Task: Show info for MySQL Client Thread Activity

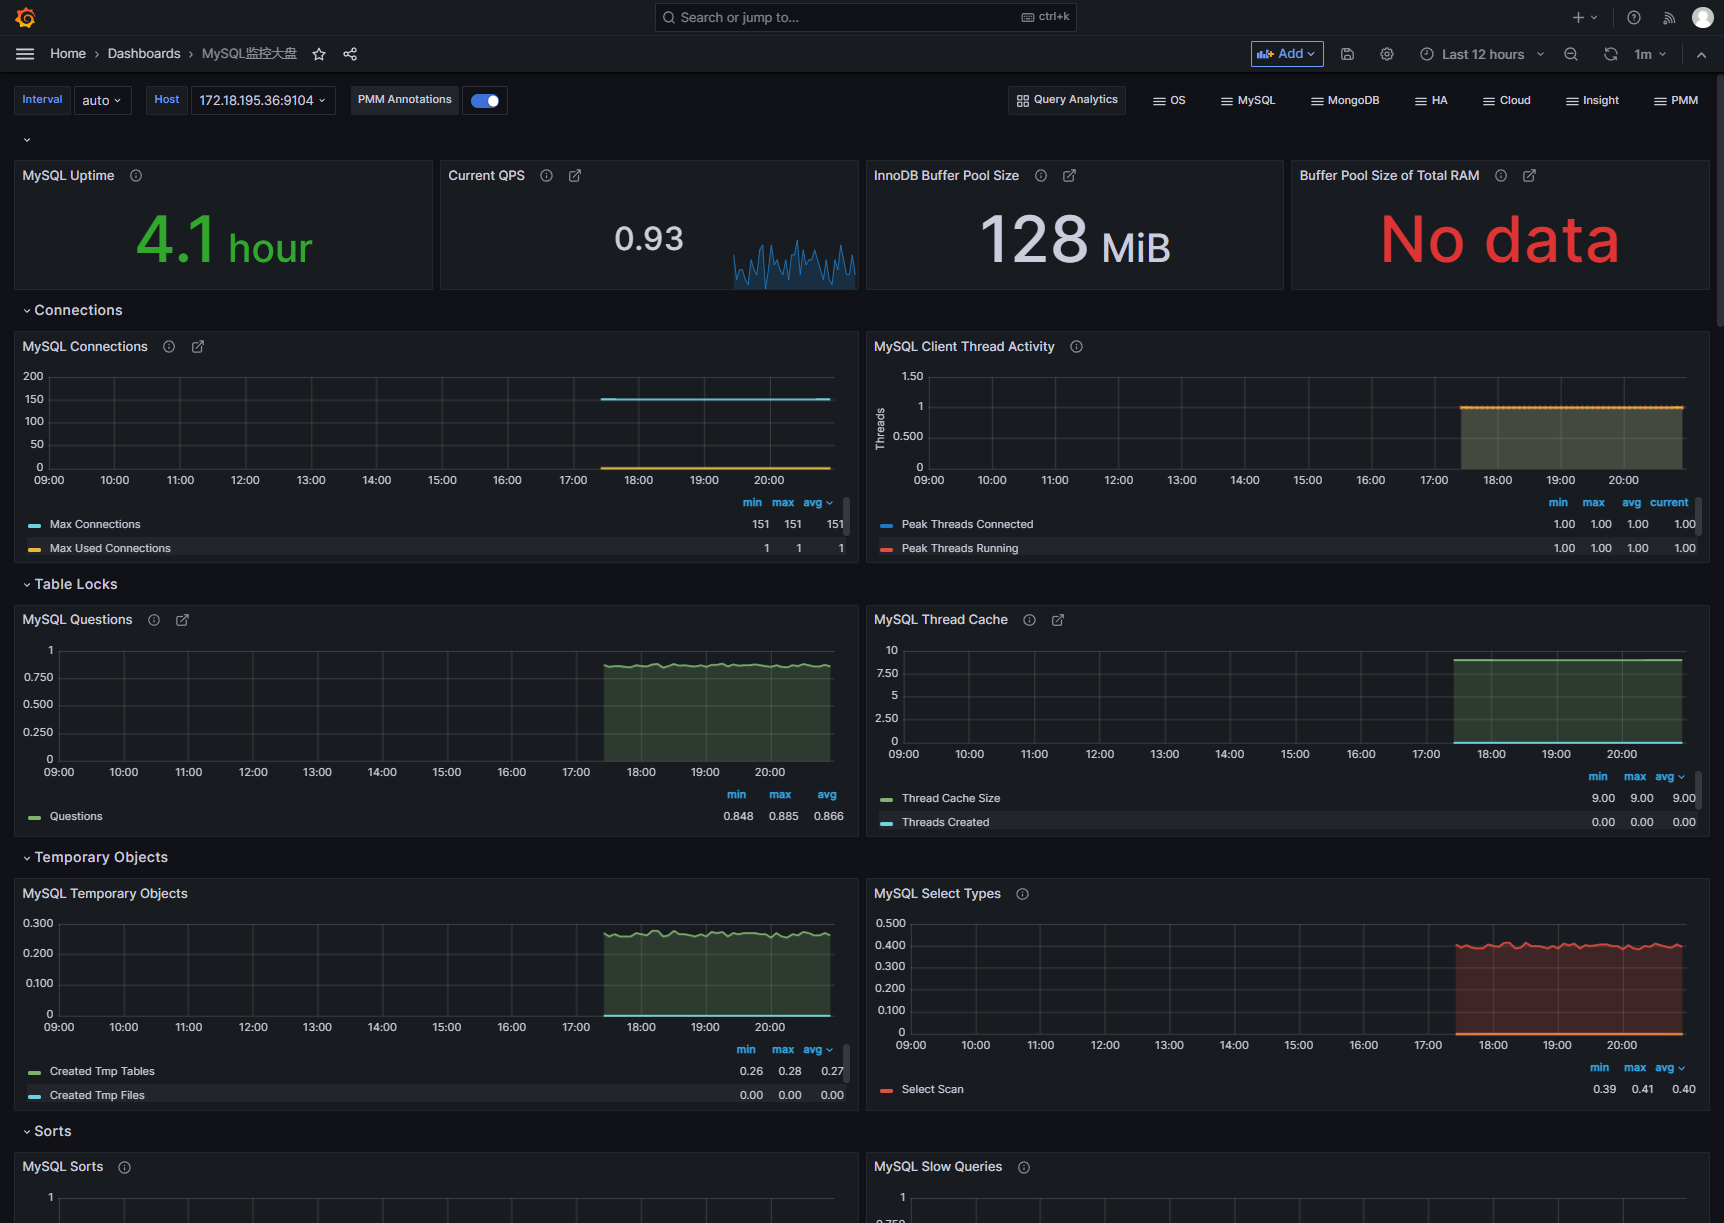Action: (x=1076, y=347)
